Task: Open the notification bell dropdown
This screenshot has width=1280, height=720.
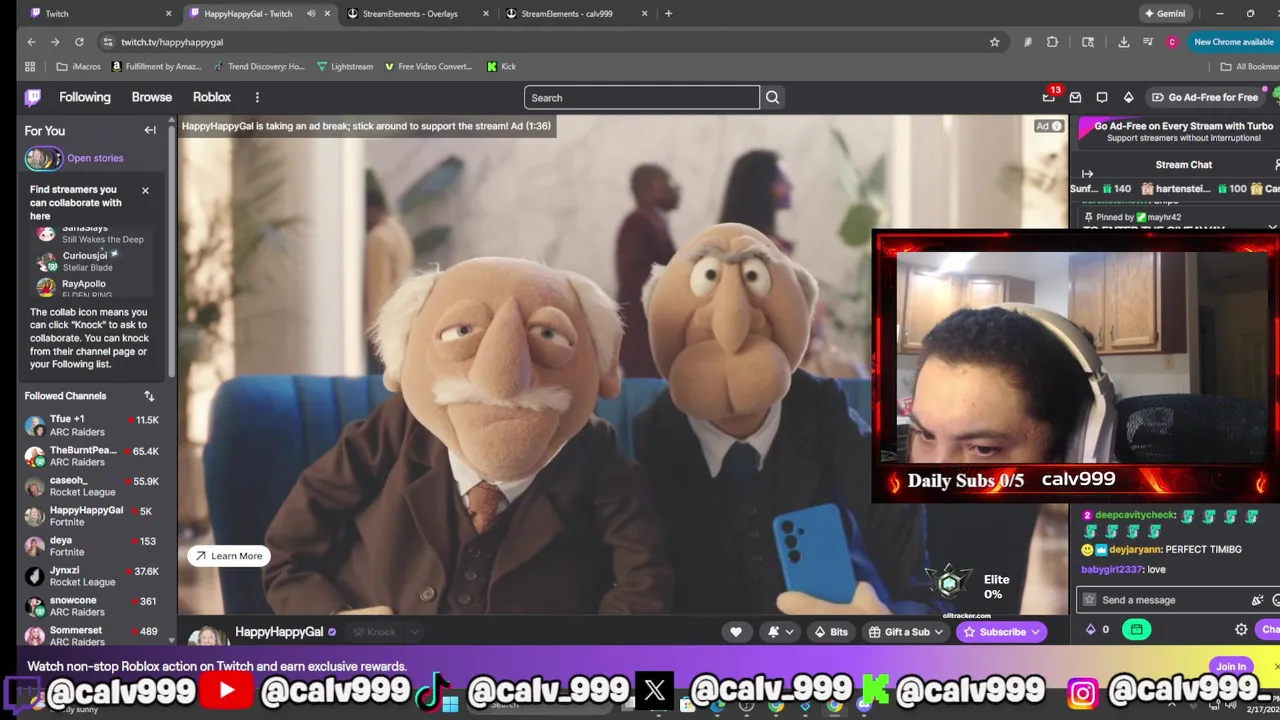Action: point(779,632)
